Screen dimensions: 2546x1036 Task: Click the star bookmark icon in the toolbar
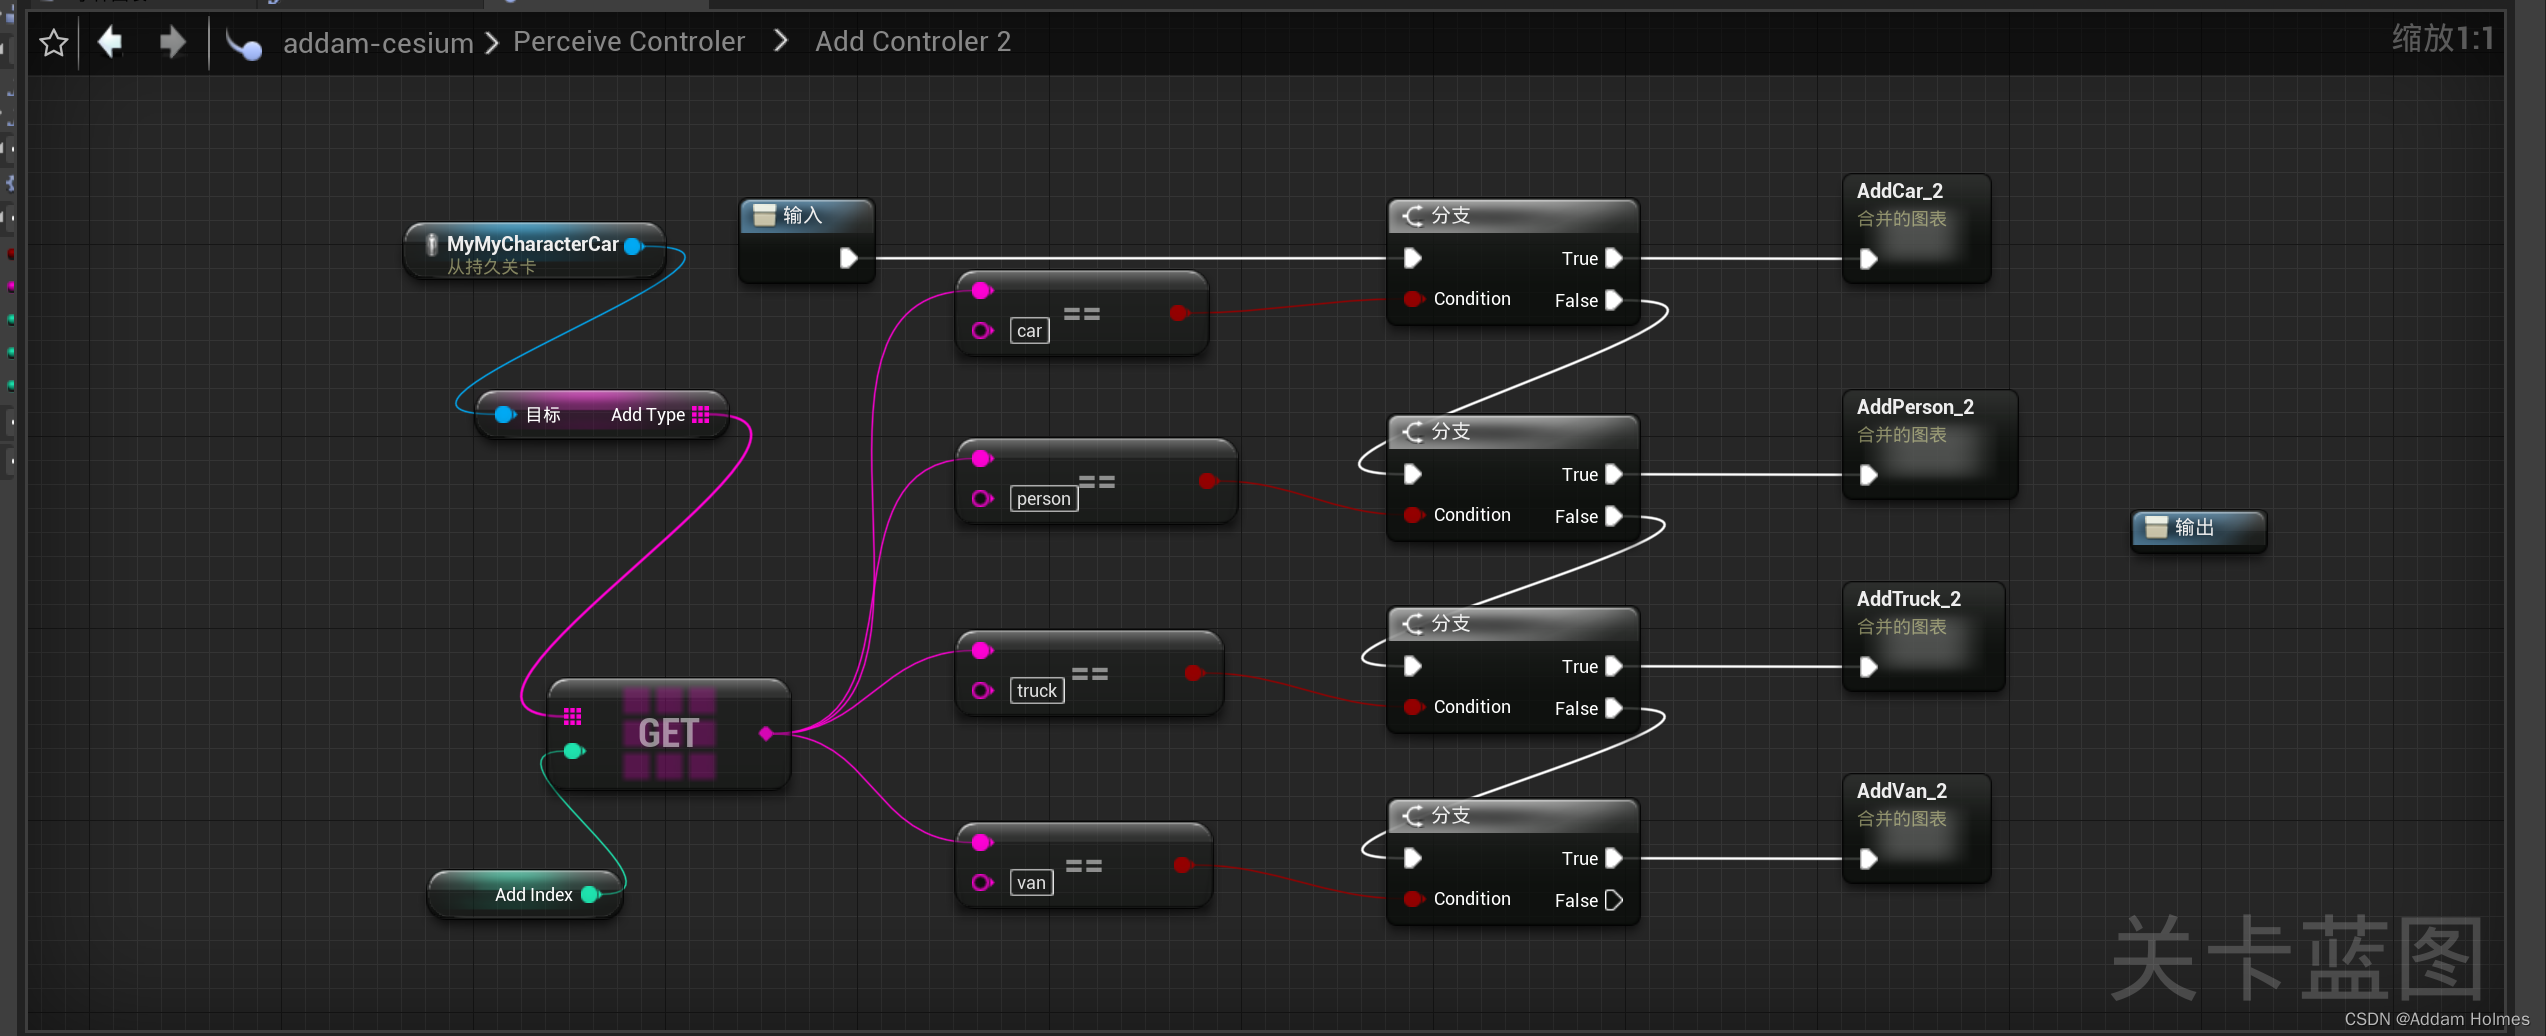click(53, 42)
